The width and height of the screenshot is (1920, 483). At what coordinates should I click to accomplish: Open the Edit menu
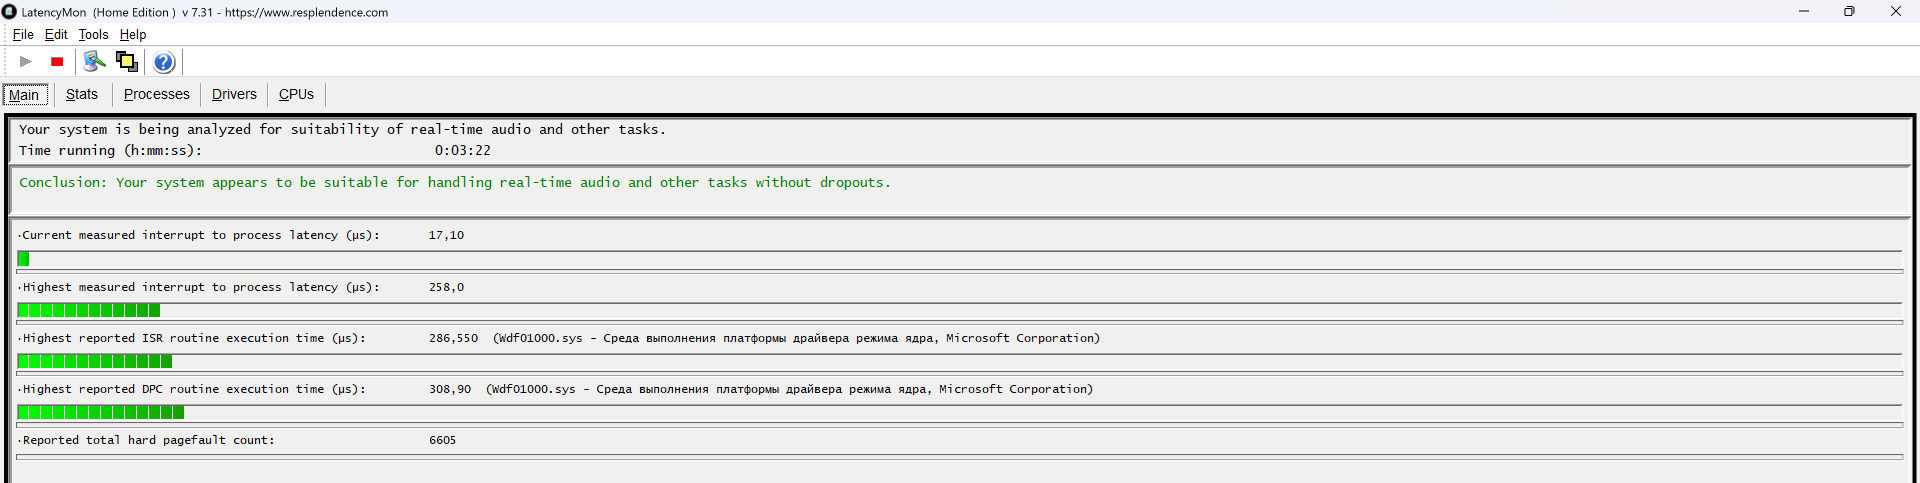pyautogui.click(x=56, y=34)
